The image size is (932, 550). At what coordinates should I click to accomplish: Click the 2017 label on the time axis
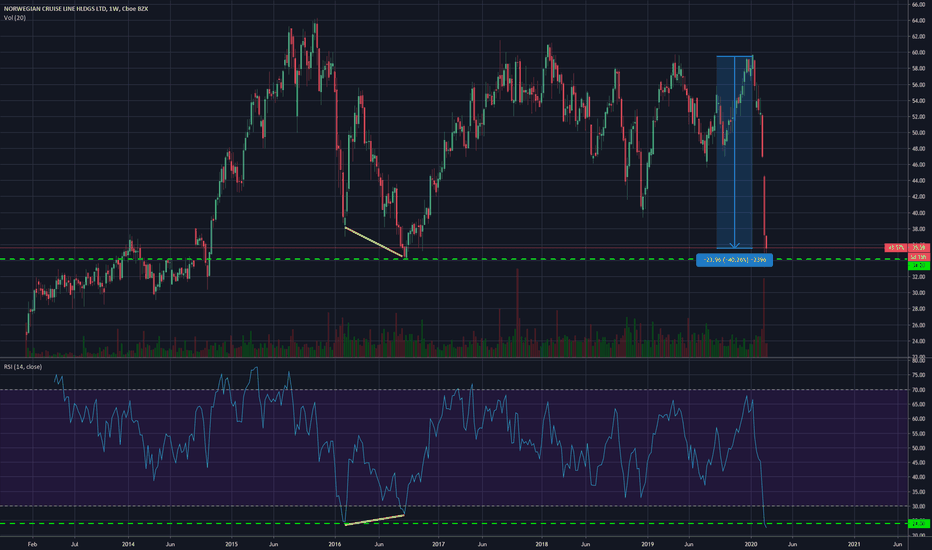pos(439,544)
